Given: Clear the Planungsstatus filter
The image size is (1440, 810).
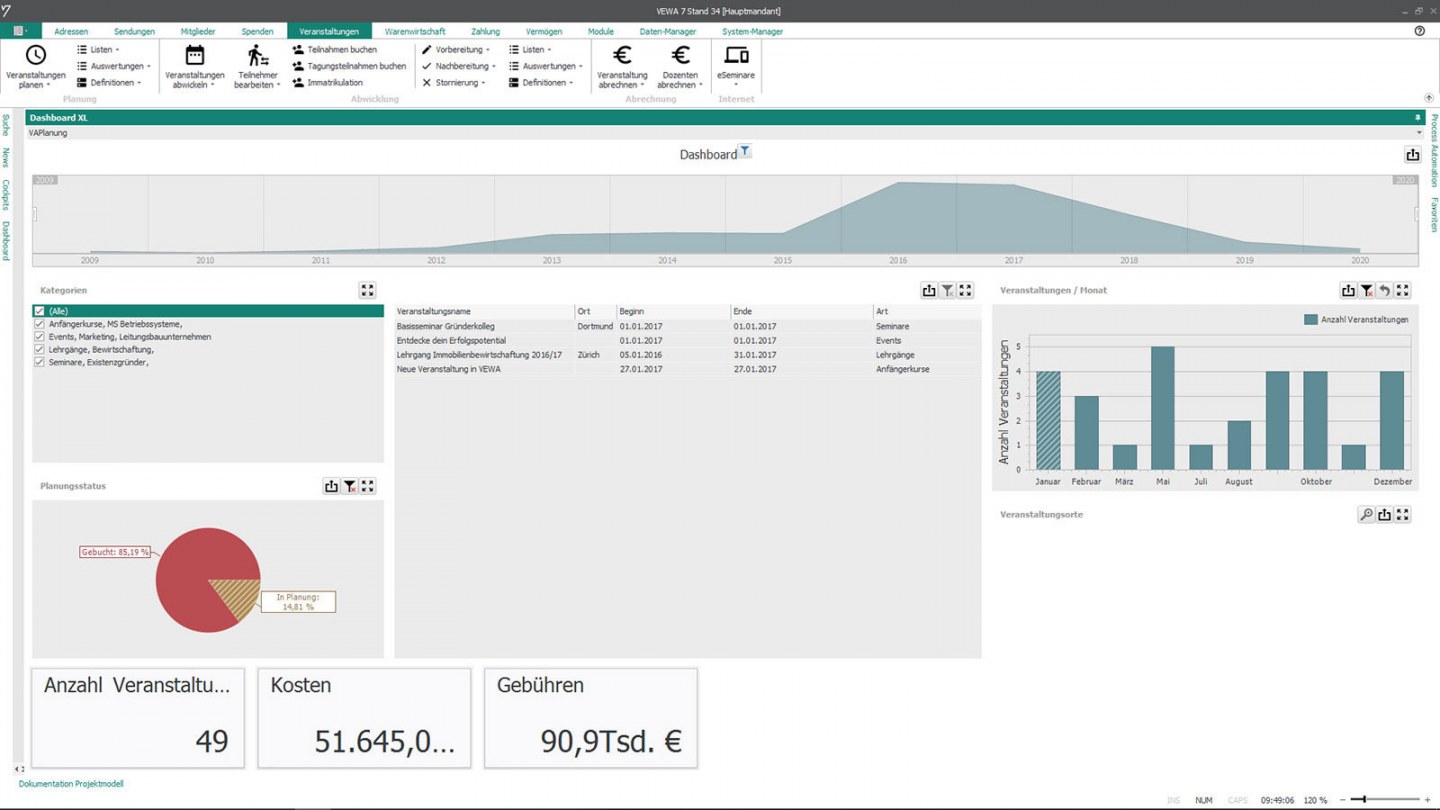Looking at the screenshot, I should click(x=350, y=486).
